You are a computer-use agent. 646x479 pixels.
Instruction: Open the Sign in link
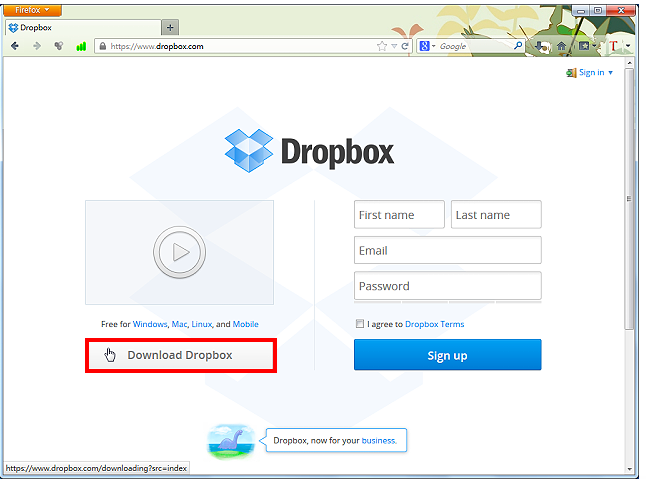point(592,72)
